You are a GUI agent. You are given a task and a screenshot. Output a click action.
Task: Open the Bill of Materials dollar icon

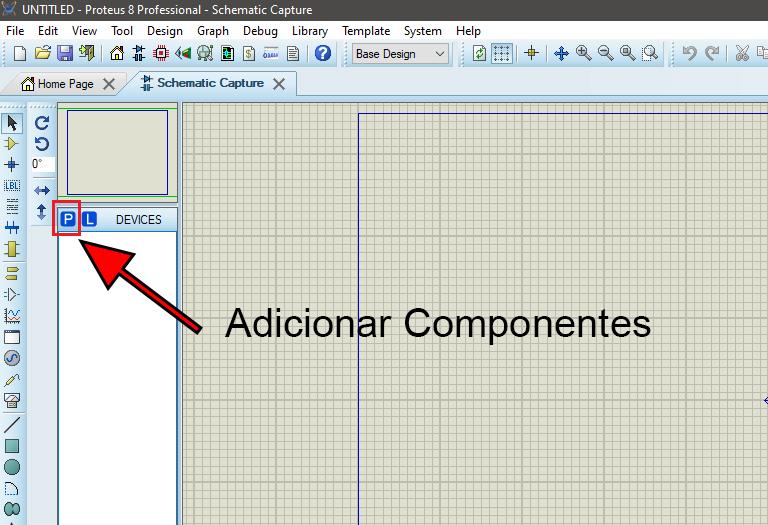pyautogui.click(x=249, y=53)
